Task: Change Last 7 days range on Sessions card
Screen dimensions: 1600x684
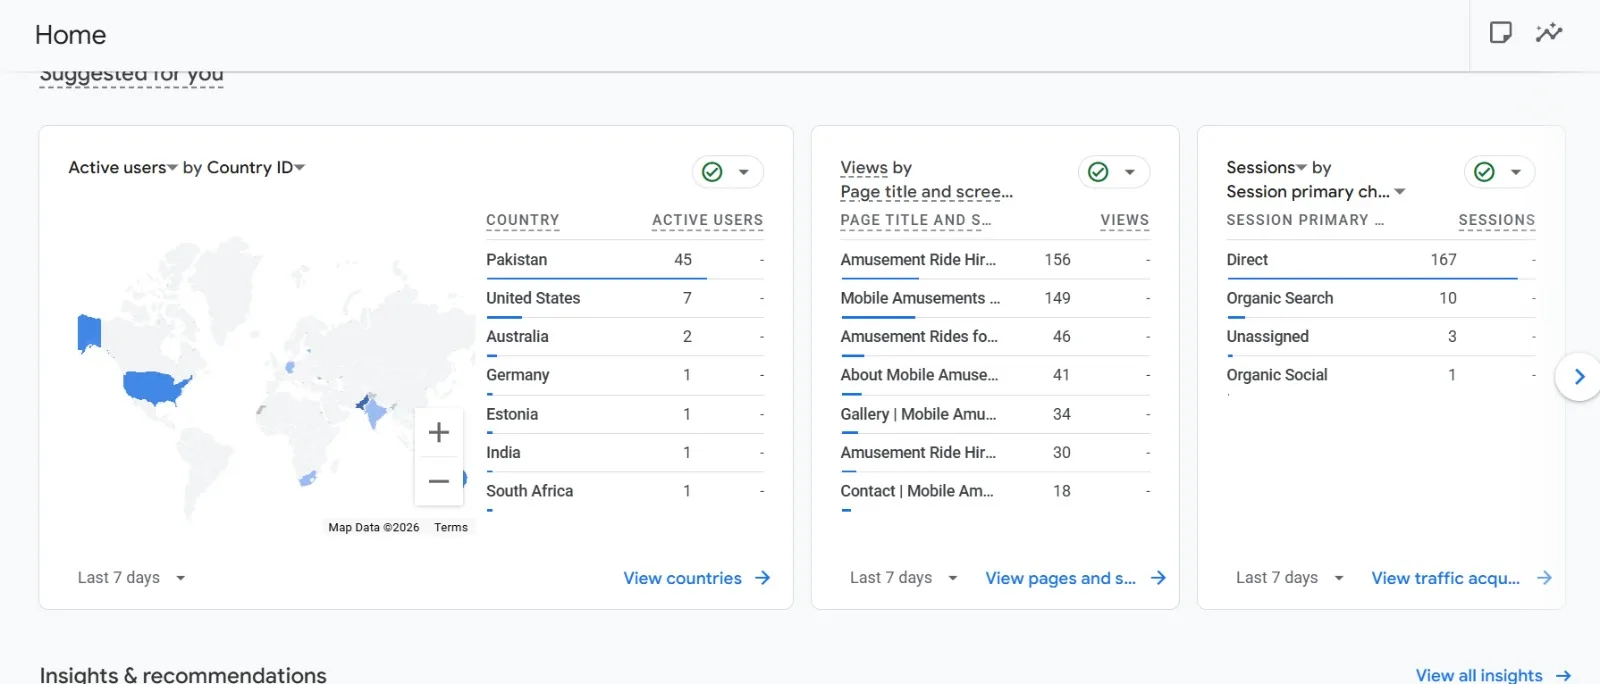Action: coord(1289,578)
